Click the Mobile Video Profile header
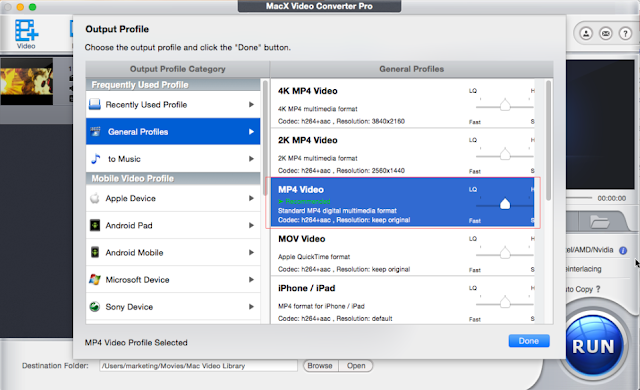Viewport: 640px width, 390px height. click(173, 178)
